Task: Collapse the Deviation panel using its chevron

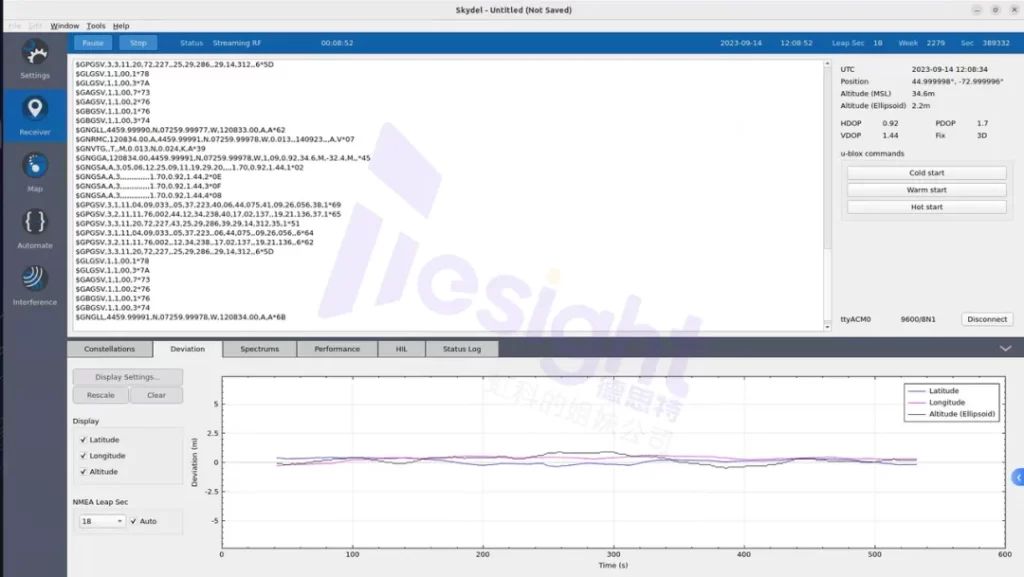Action: (x=1004, y=349)
